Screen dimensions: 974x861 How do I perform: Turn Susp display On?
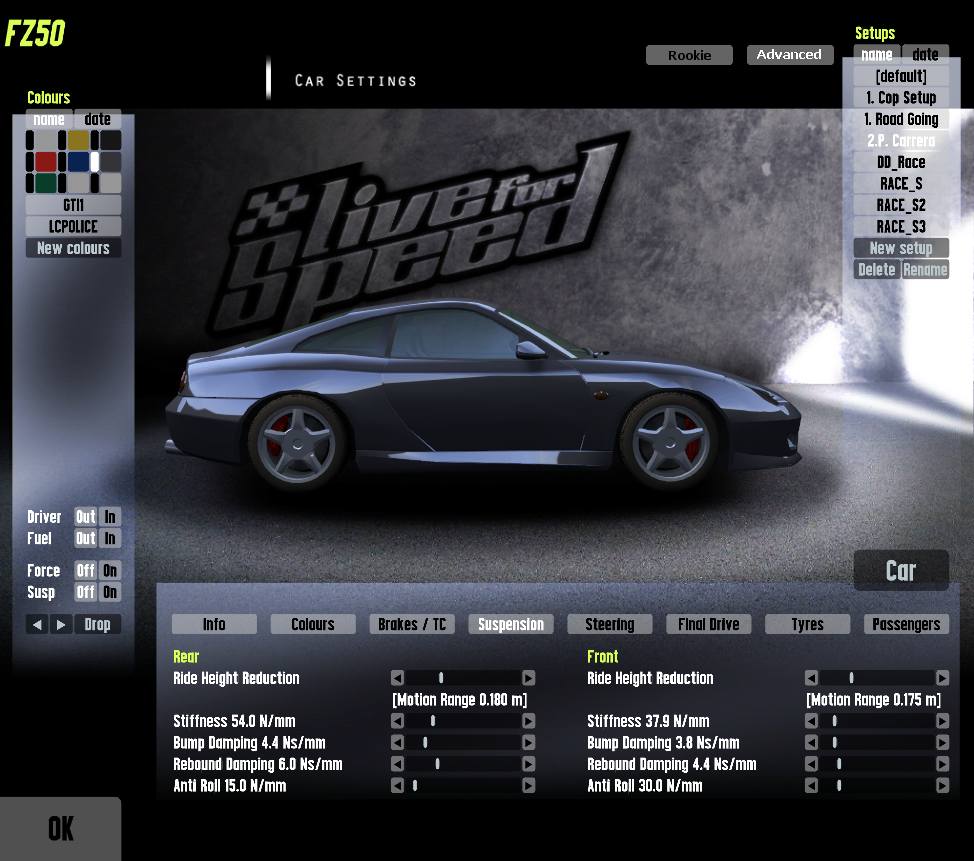110,592
